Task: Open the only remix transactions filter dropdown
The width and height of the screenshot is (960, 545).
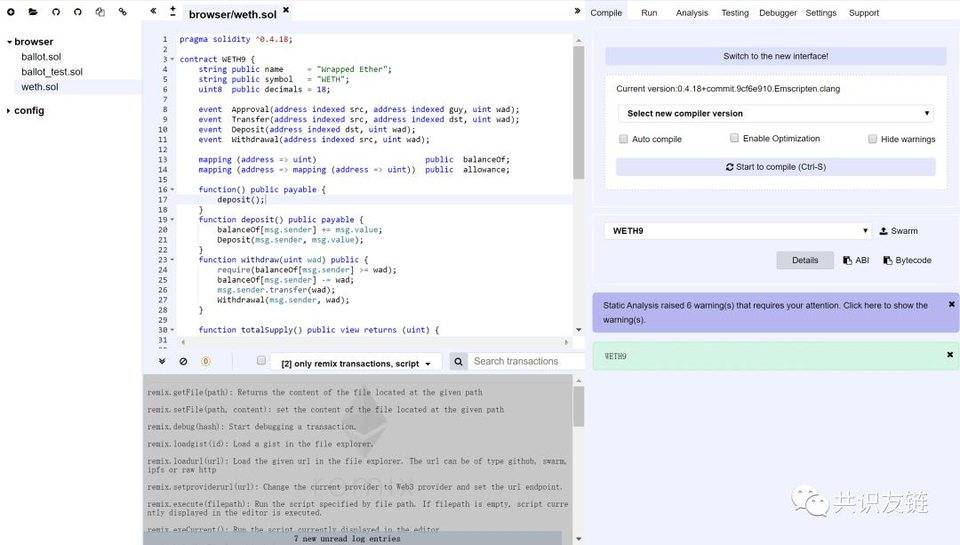Action: (355, 364)
